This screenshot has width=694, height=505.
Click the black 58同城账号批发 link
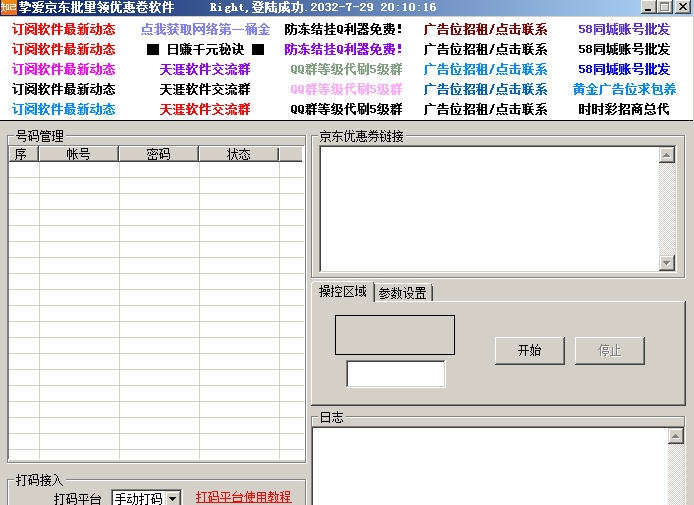pos(624,49)
